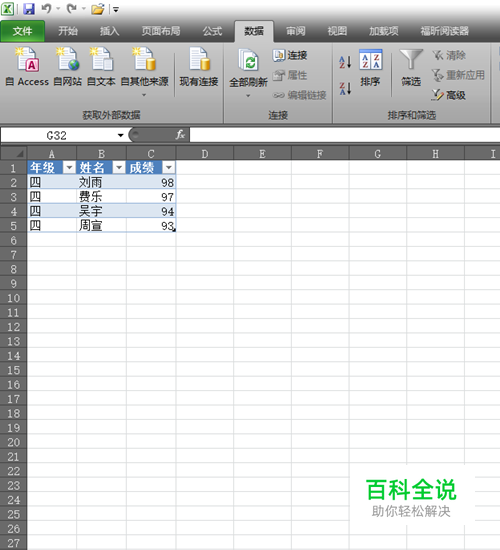This screenshot has height=550, width=500.
Task: Toggle the 筛选 filter funnel
Action: pos(411,68)
